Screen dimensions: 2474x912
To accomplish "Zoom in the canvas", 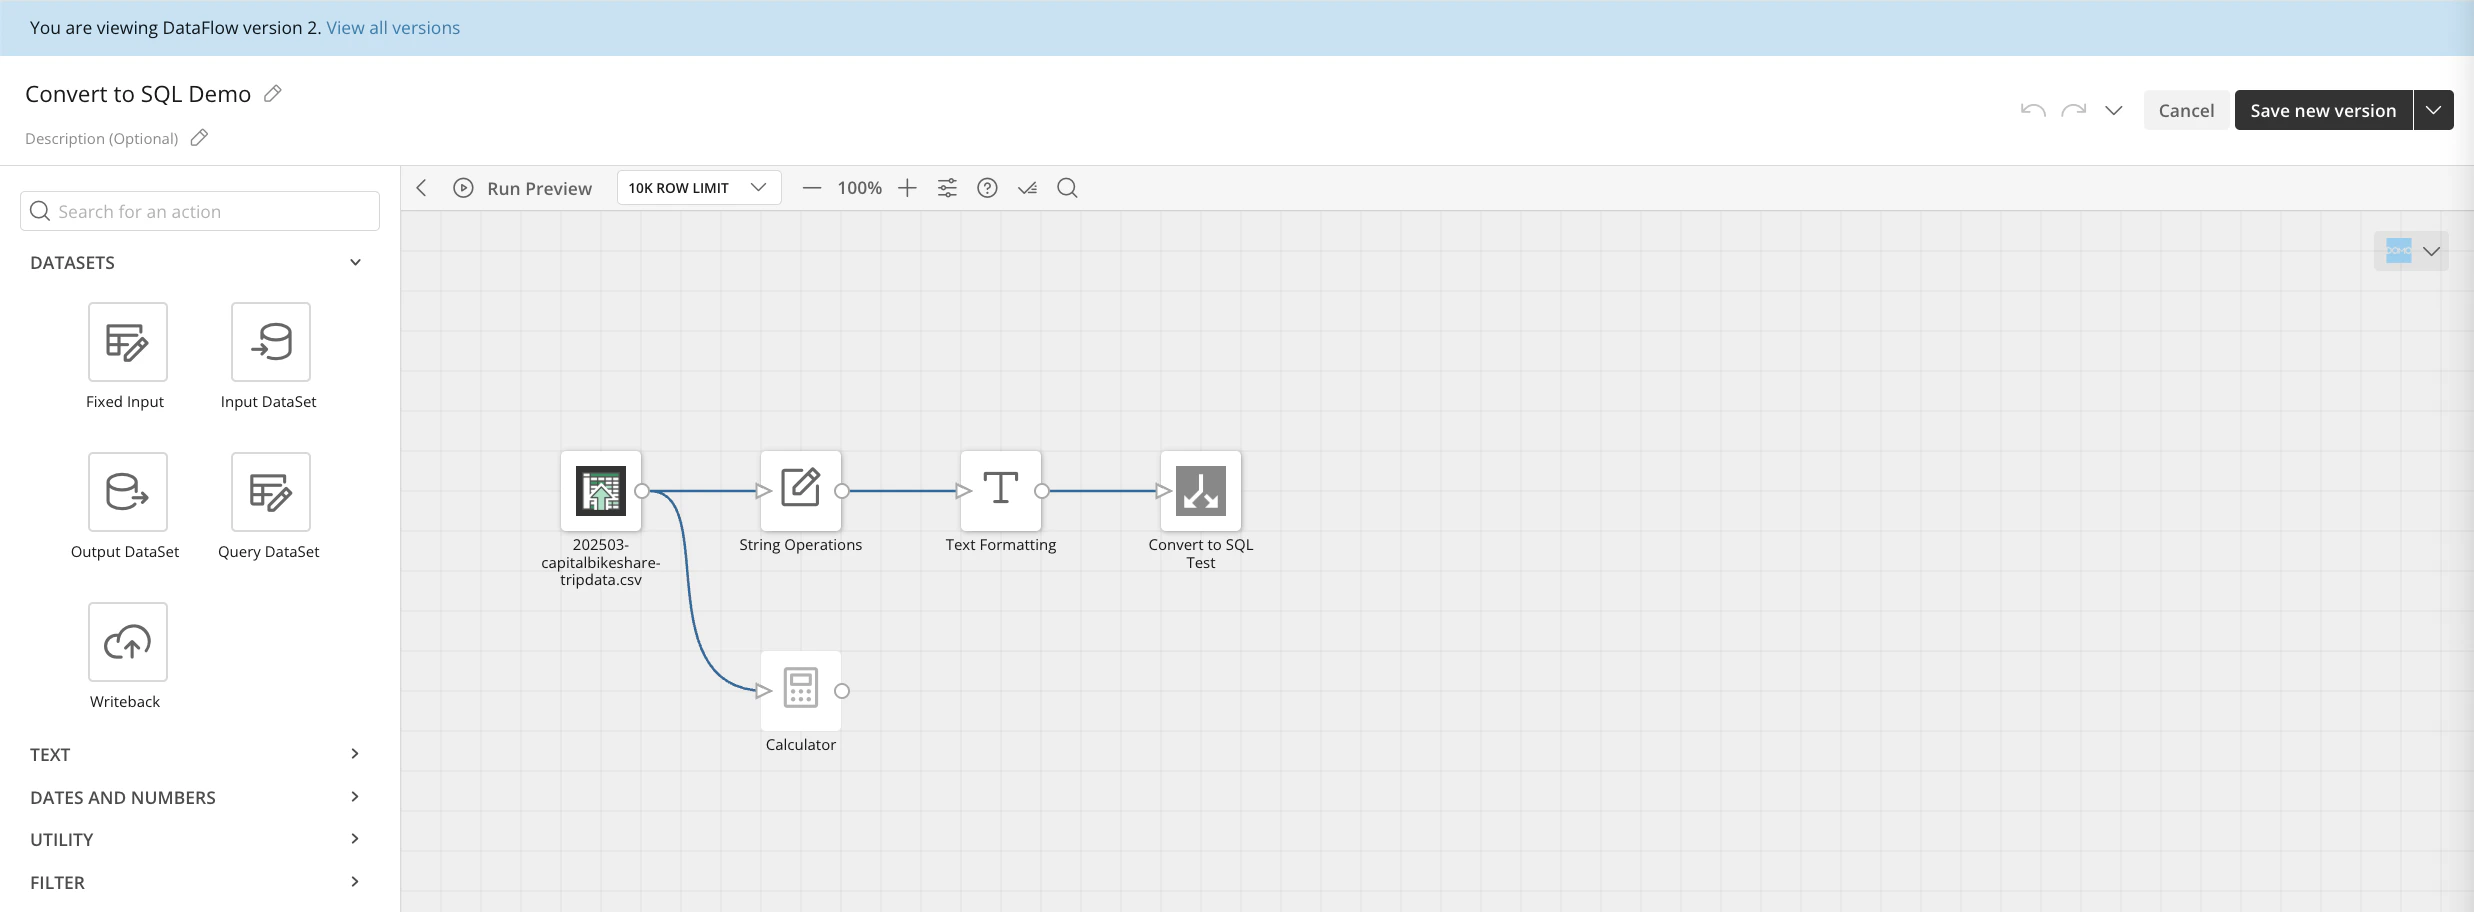I will pyautogui.click(x=907, y=188).
